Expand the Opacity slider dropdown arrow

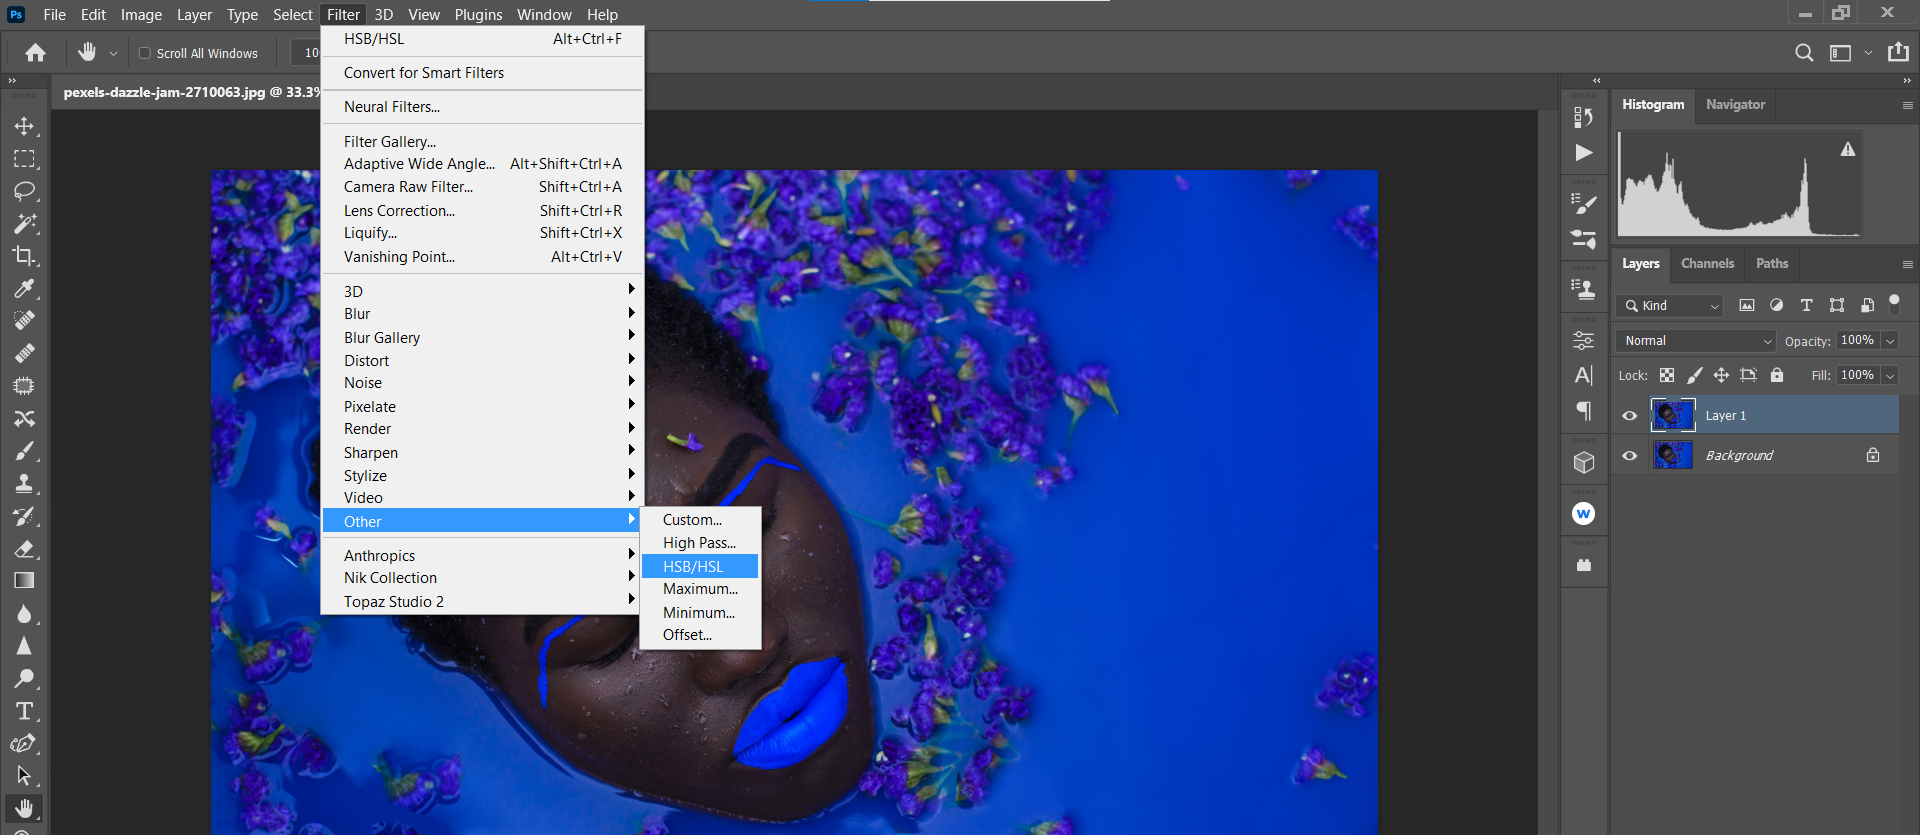pos(1890,341)
